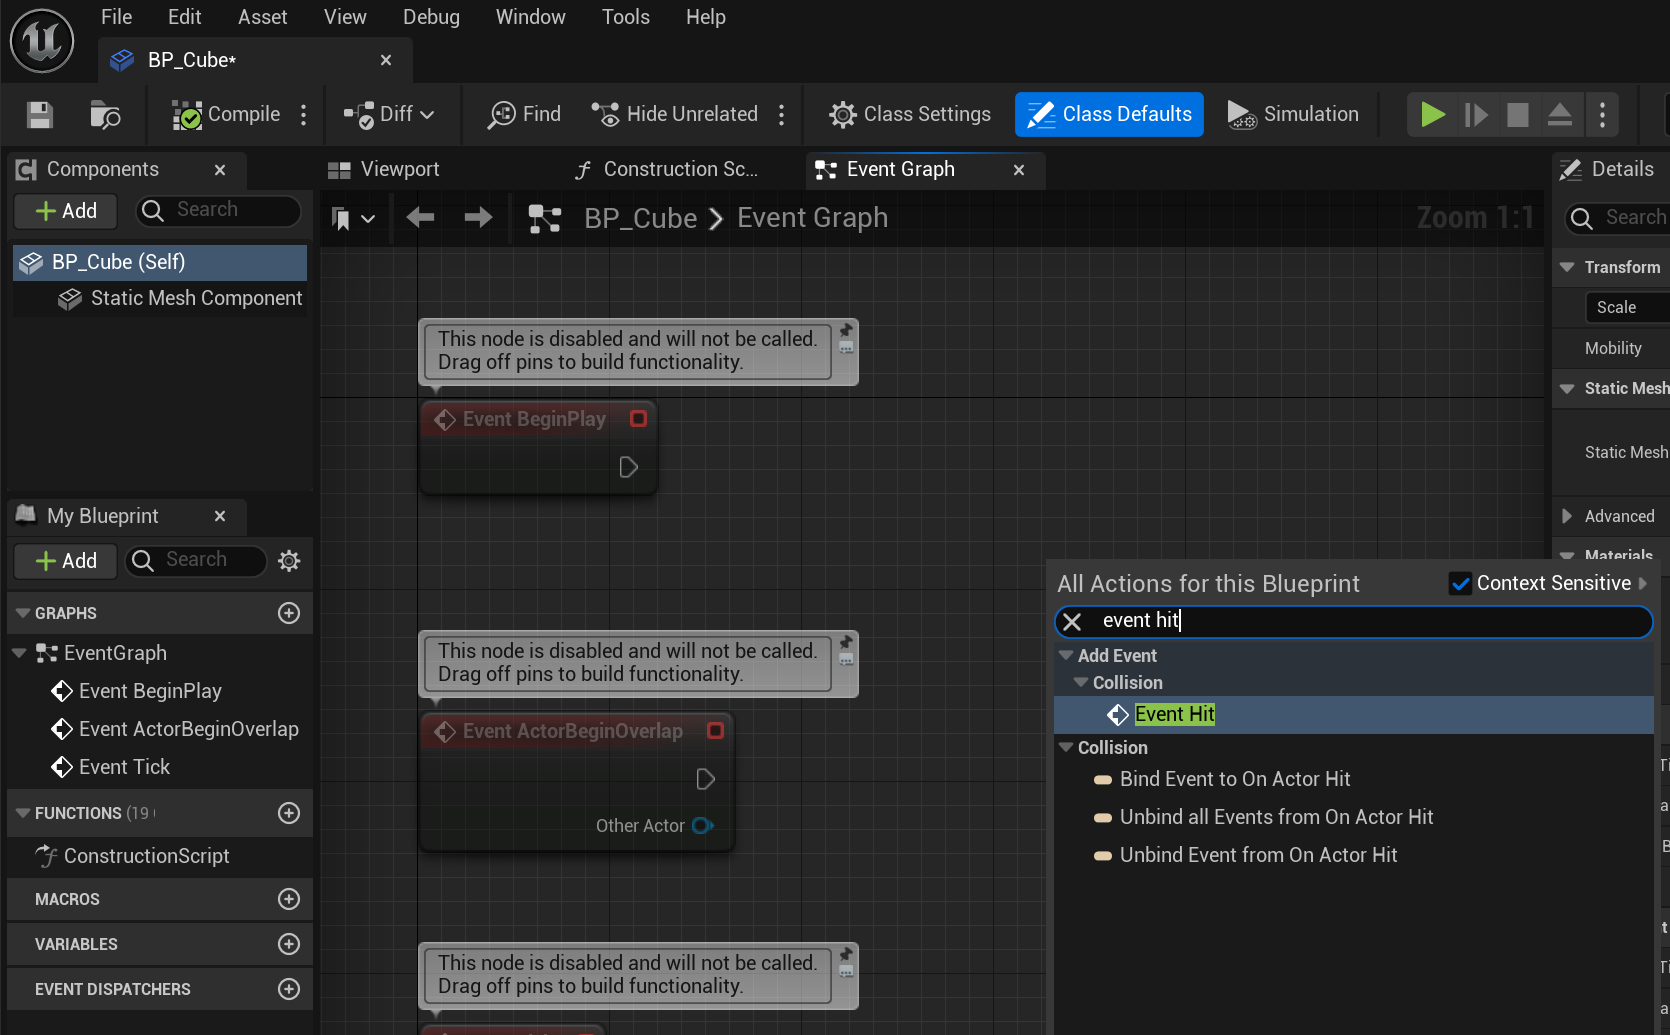Image resolution: width=1670 pixels, height=1035 pixels.
Task: Close the Event Graph tab
Action: (x=1019, y=170)
